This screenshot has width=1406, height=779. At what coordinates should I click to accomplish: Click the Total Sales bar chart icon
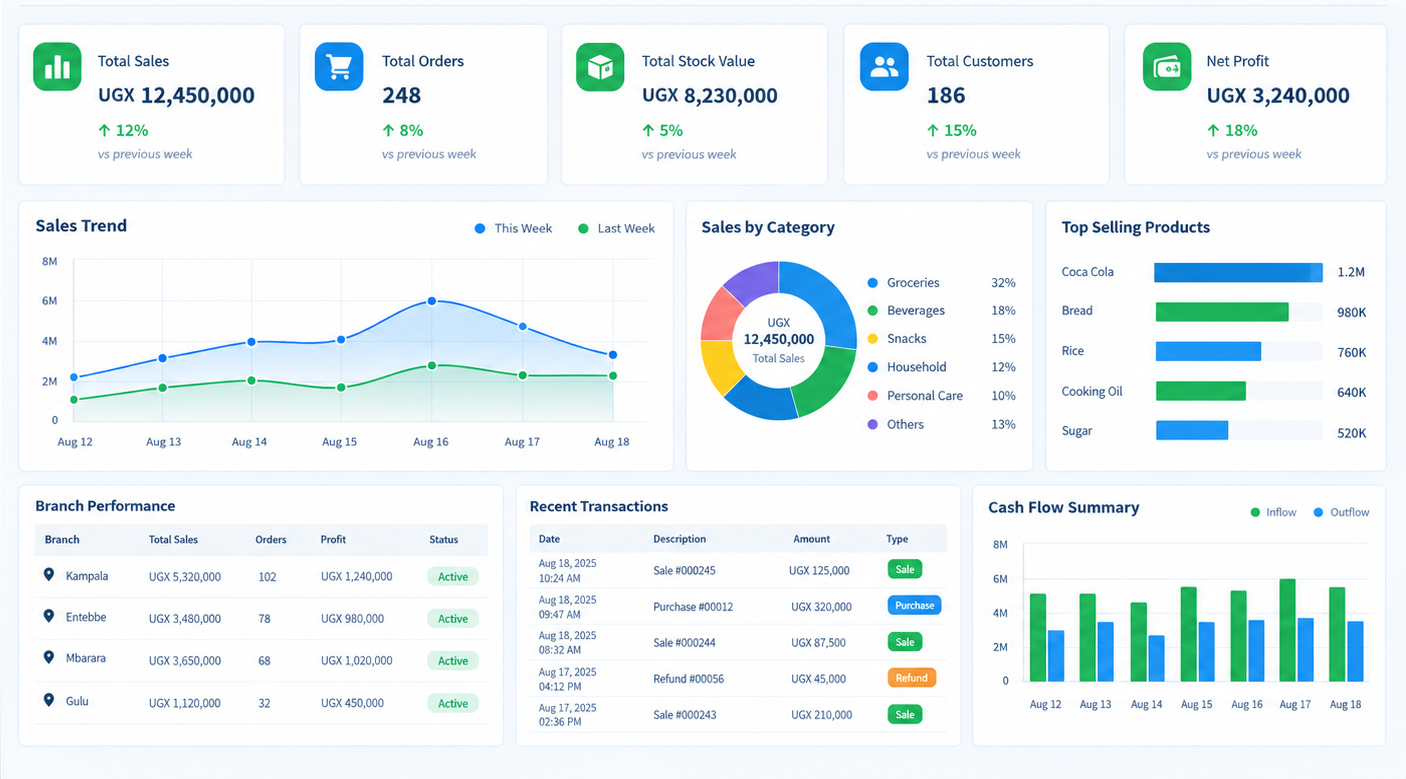[57, 67]
